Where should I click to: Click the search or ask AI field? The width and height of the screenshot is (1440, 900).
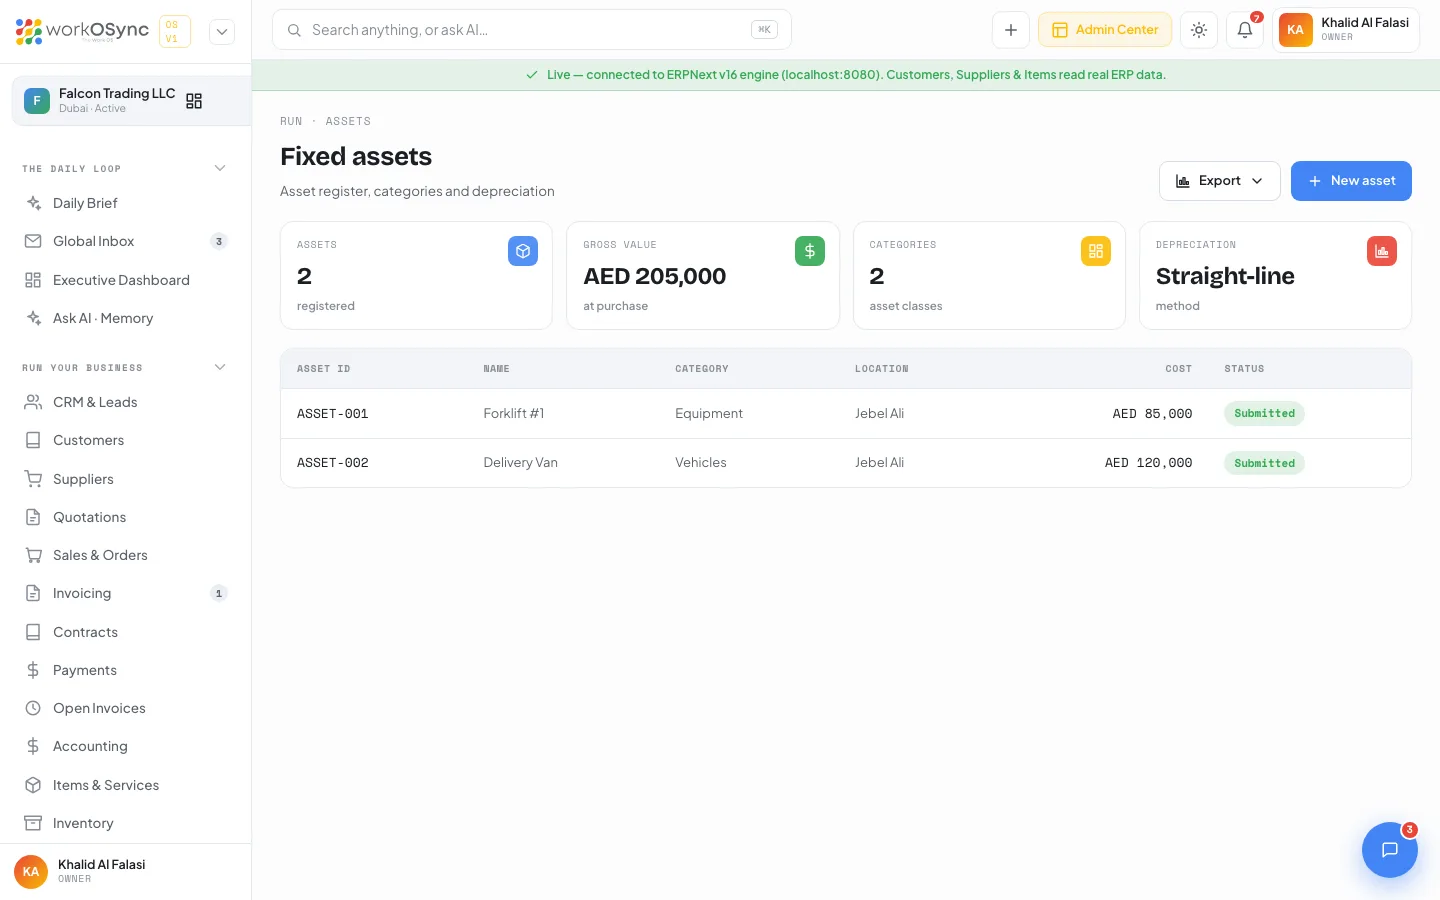[x=531, y=30]
